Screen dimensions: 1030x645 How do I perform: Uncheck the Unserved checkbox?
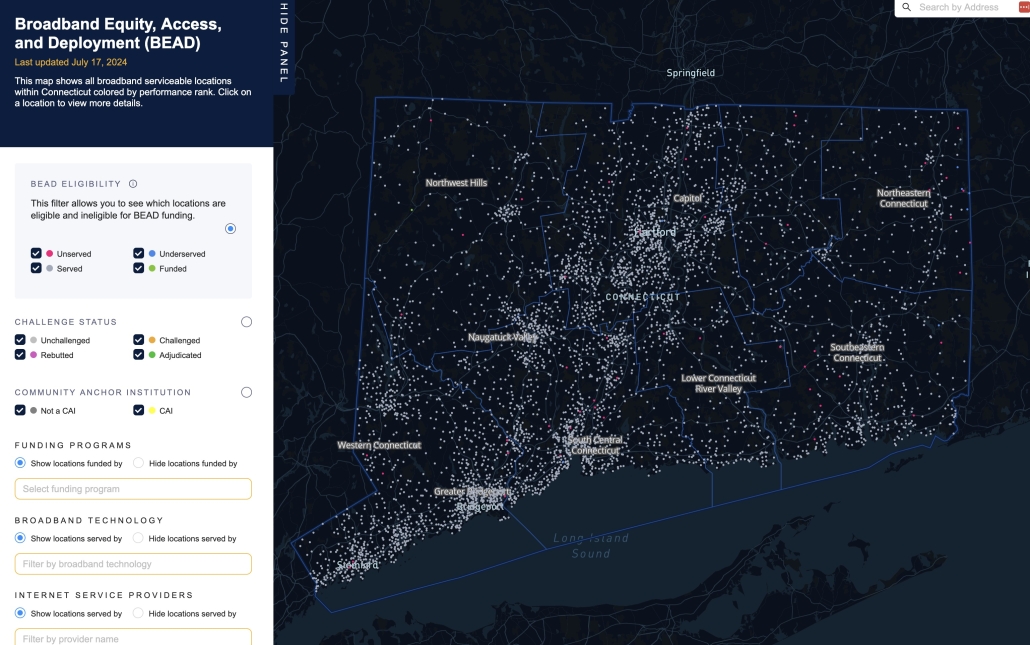(36, 254)
